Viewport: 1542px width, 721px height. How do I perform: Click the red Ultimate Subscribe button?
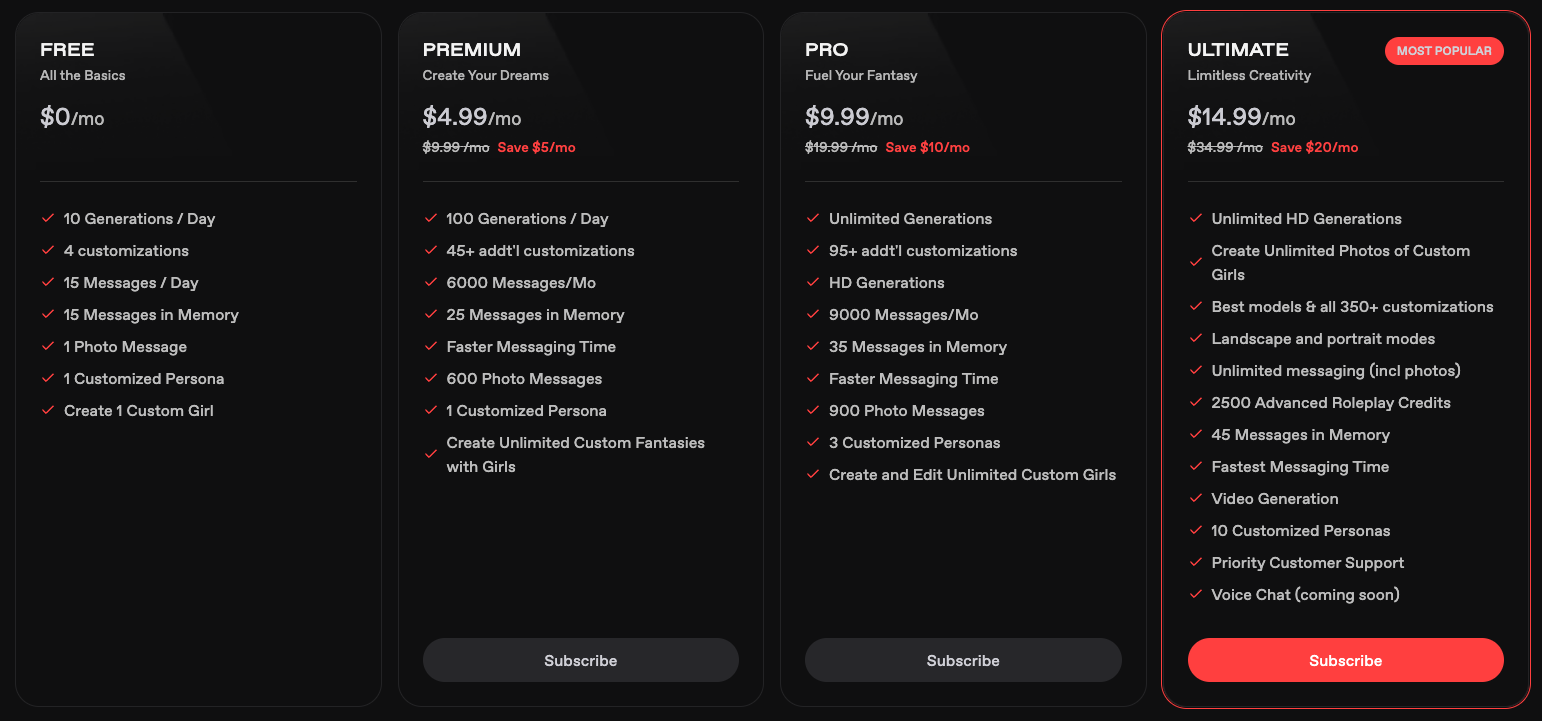coord(1345,661)
